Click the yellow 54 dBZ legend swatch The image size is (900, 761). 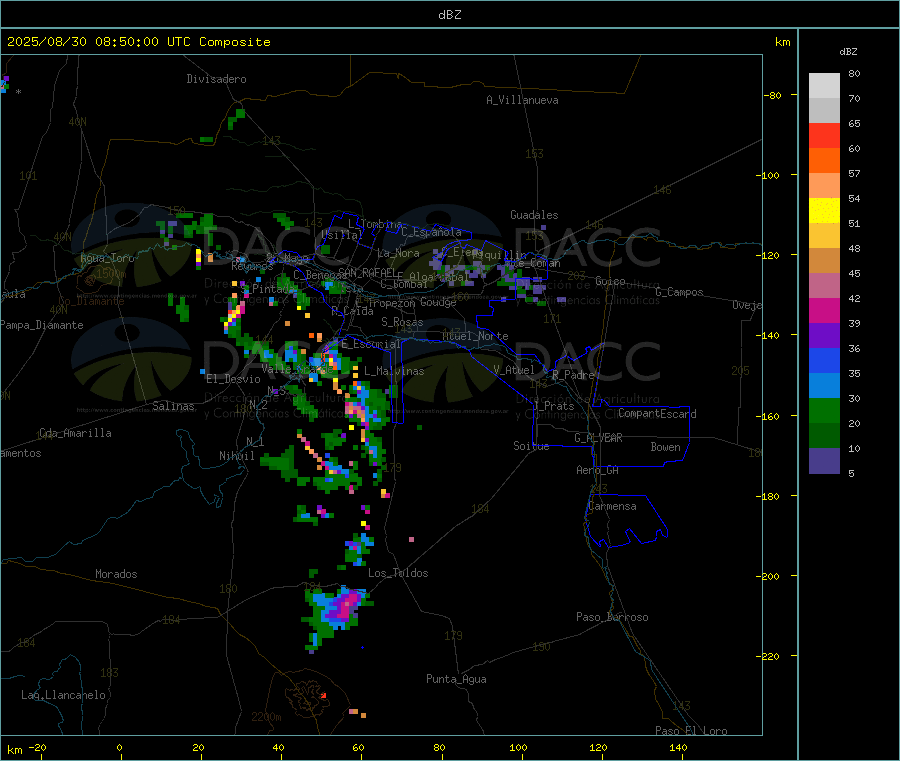point(824,211)
